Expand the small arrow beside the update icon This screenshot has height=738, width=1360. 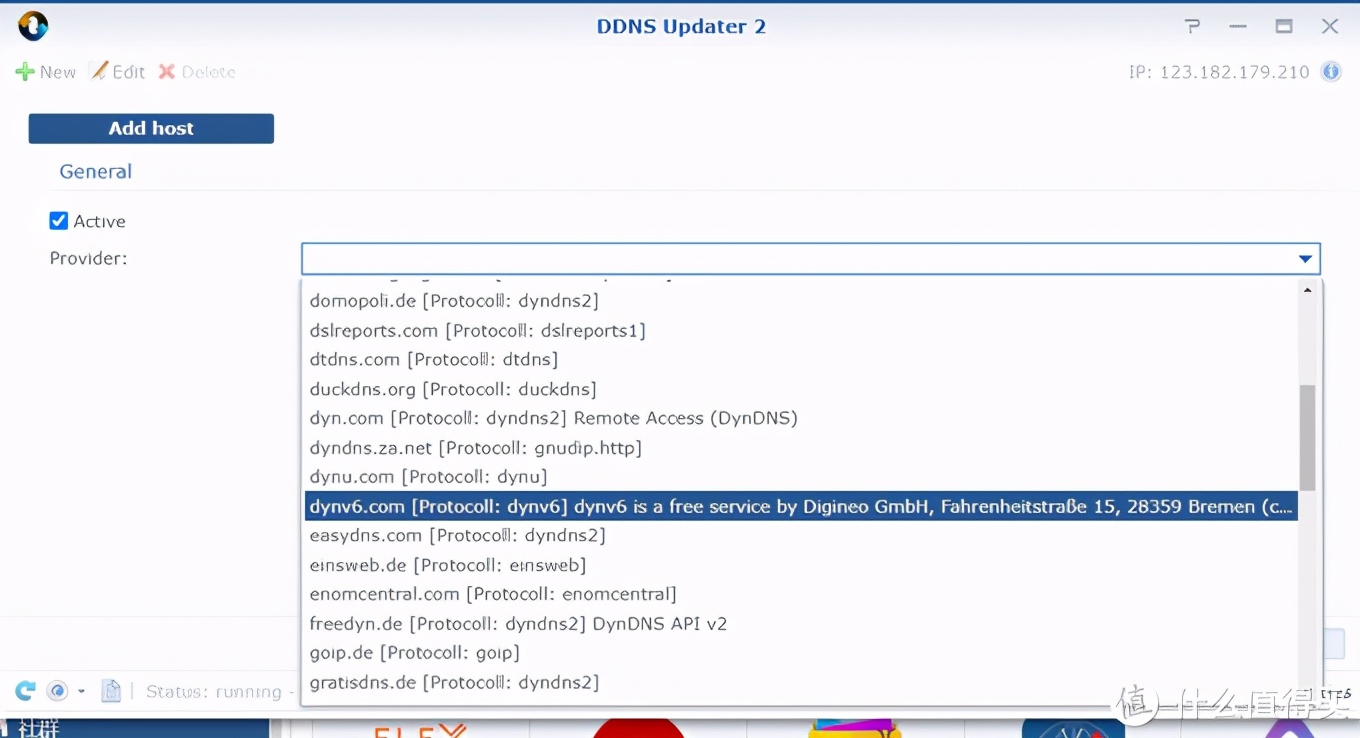(x=81, y=692)
